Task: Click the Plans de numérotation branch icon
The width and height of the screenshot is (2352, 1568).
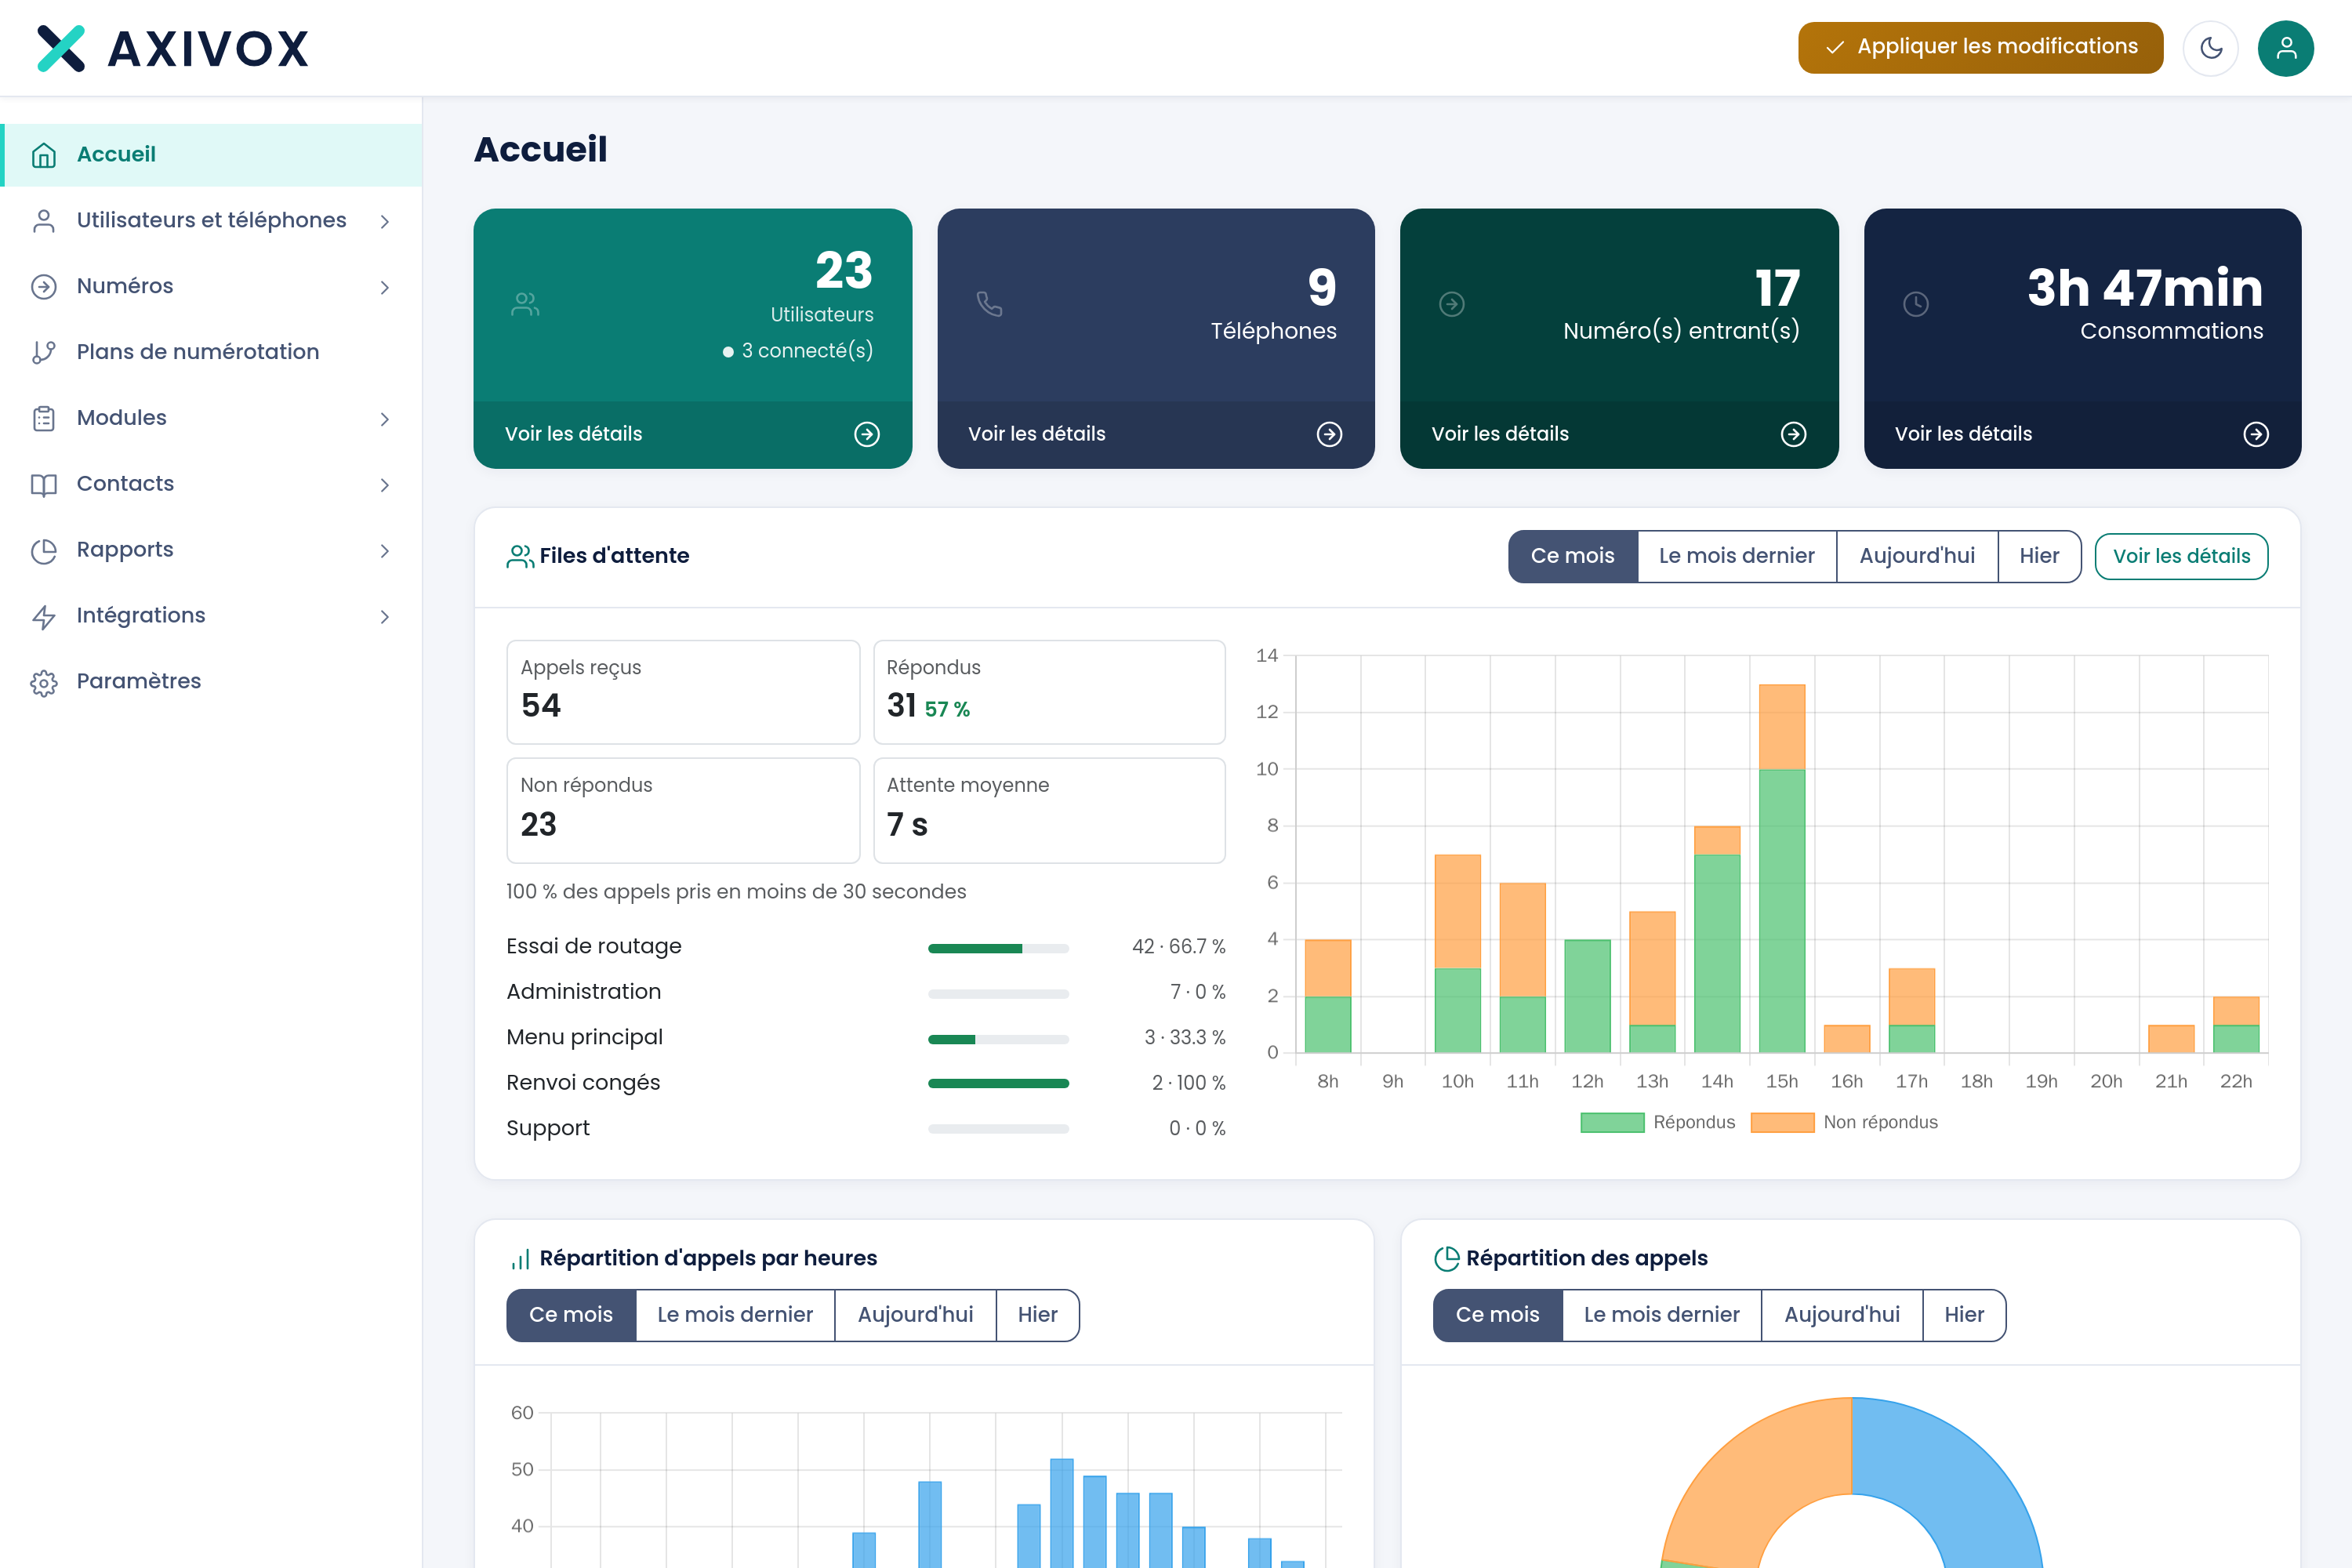Action: coord(44,352)
